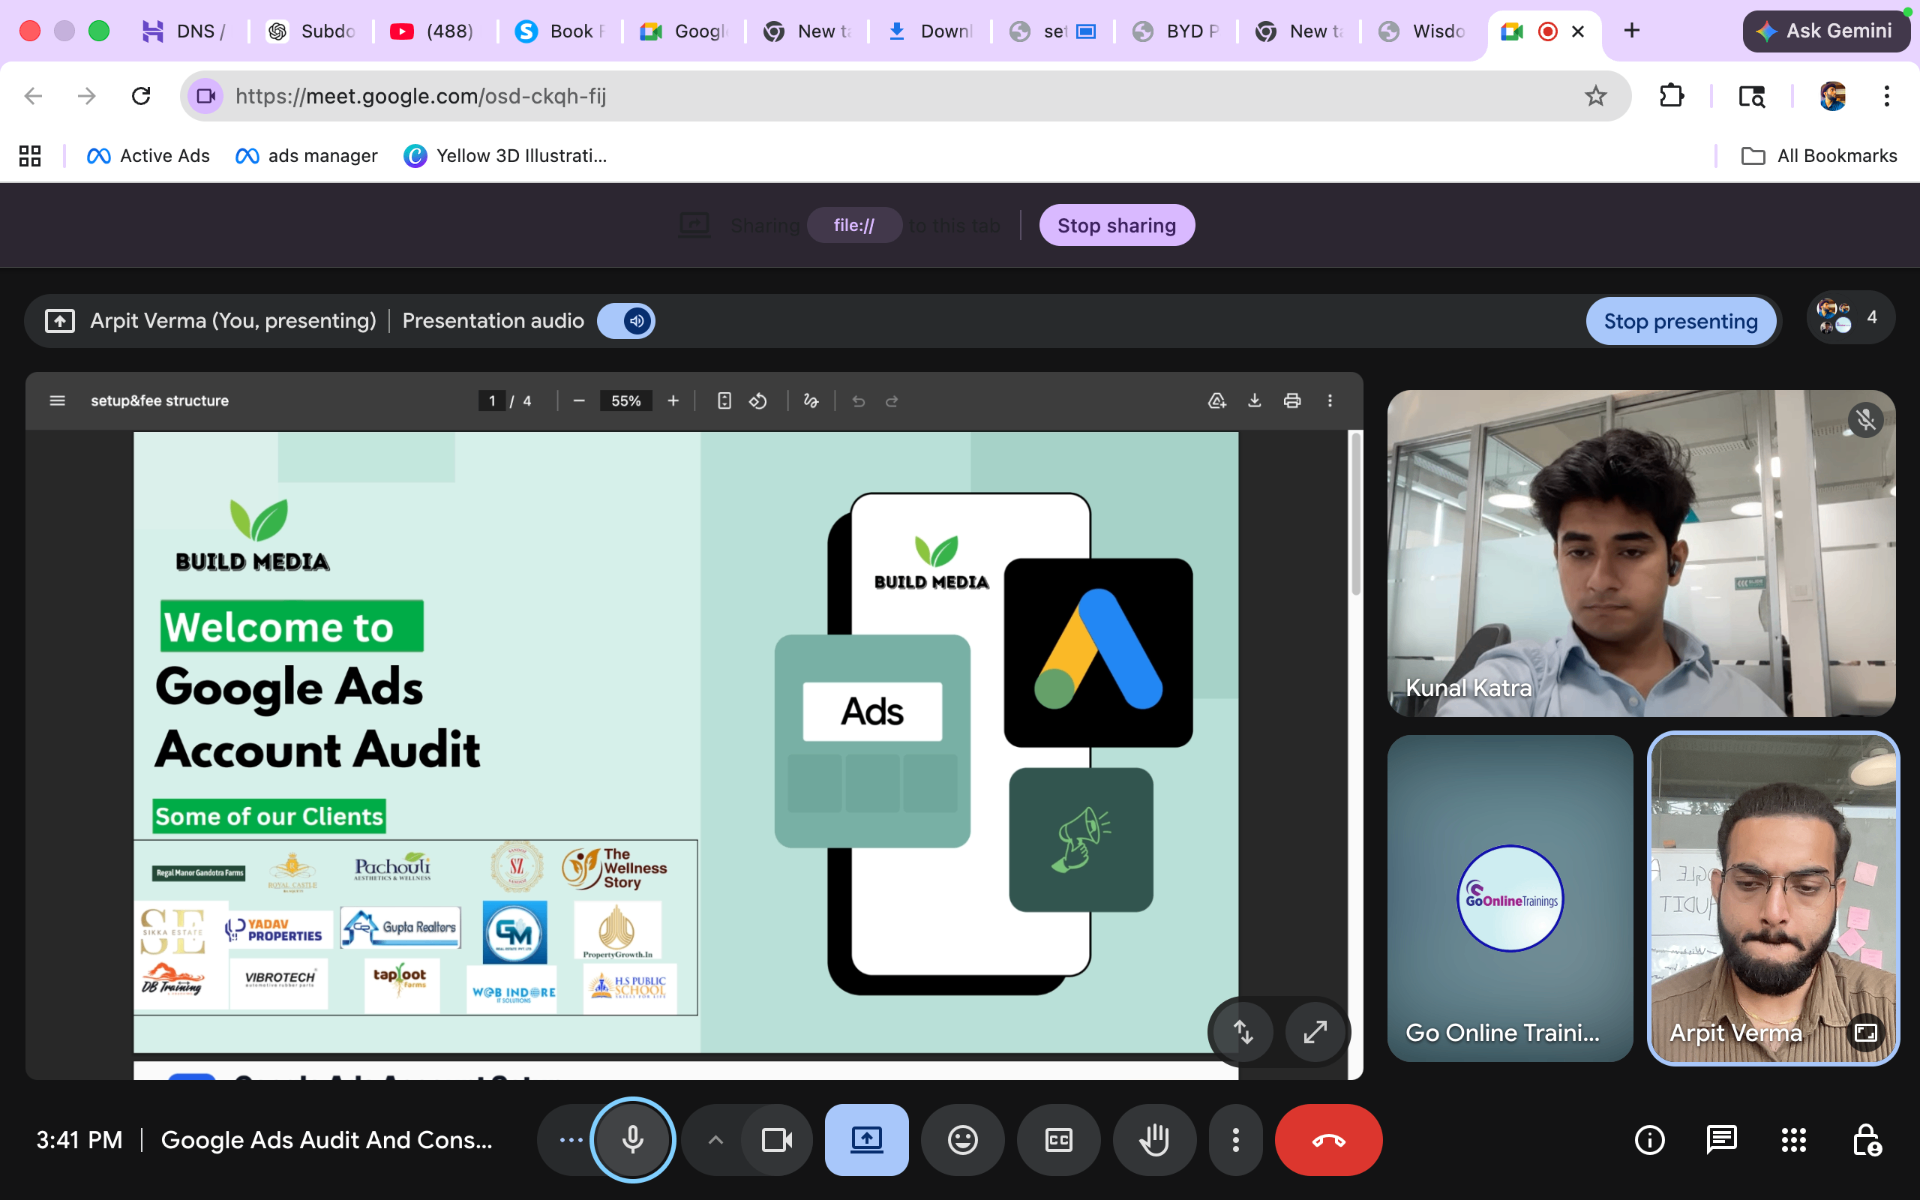1920x1200 pixels.
Task: Bookmark this page with the star
Action: pyautogui.click(x=1596, y=96)
